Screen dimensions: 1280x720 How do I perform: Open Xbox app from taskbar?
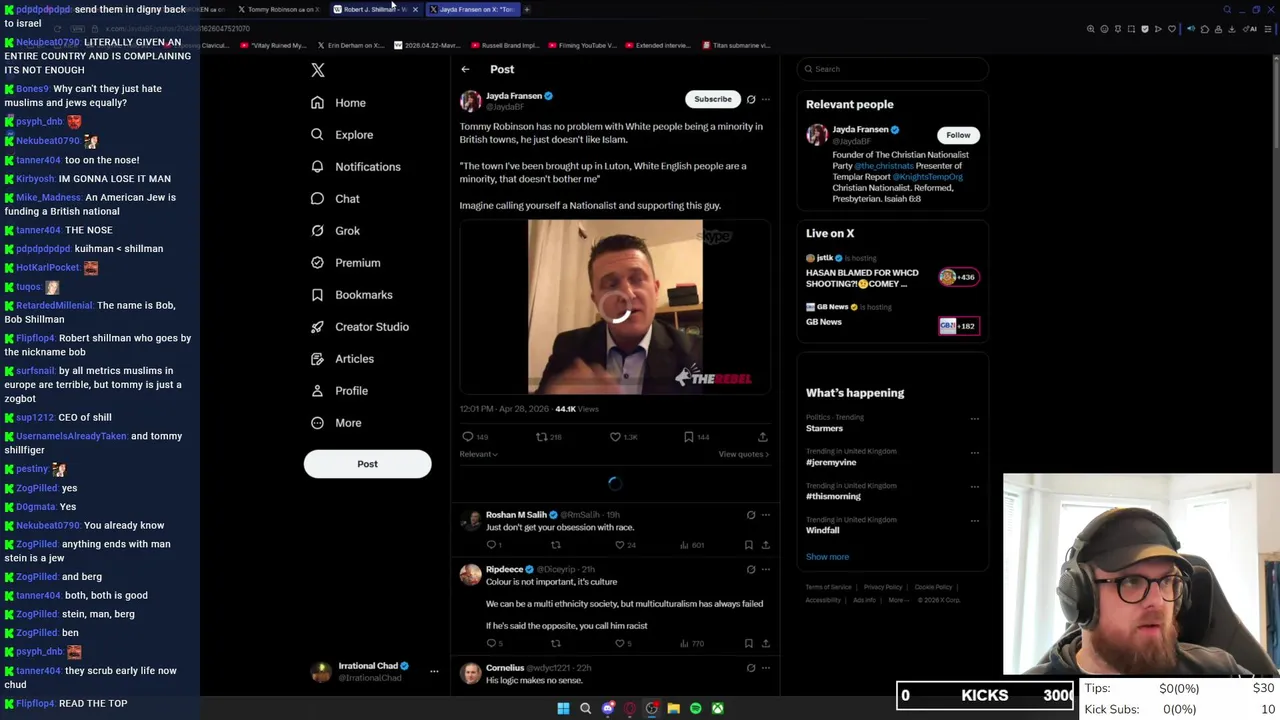pos(717,708)
